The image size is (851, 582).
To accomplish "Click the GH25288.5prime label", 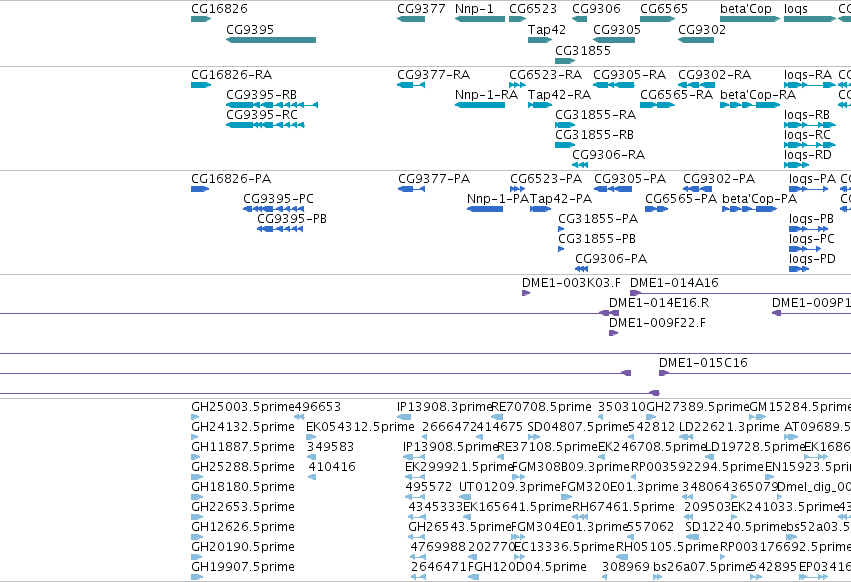I will [x=243, y=467].
